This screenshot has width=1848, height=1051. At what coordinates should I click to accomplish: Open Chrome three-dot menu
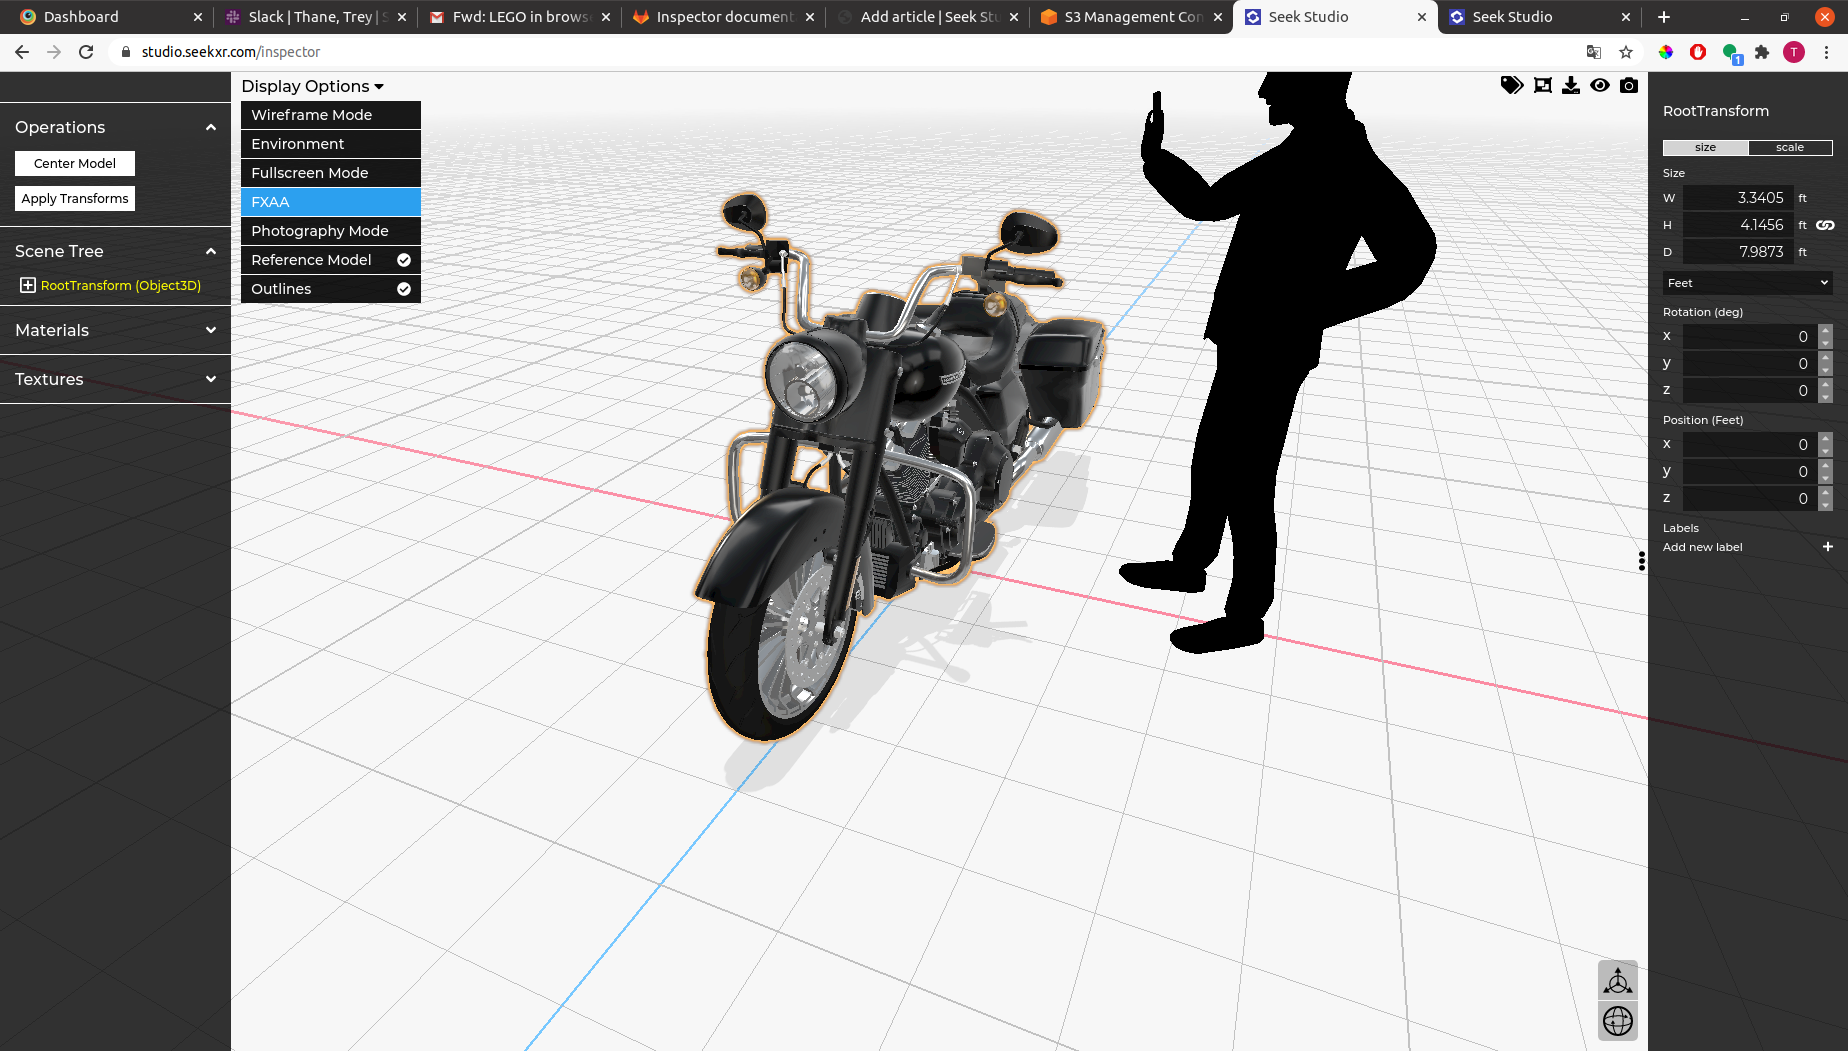pyautogui.click(x=1826, y=52)
